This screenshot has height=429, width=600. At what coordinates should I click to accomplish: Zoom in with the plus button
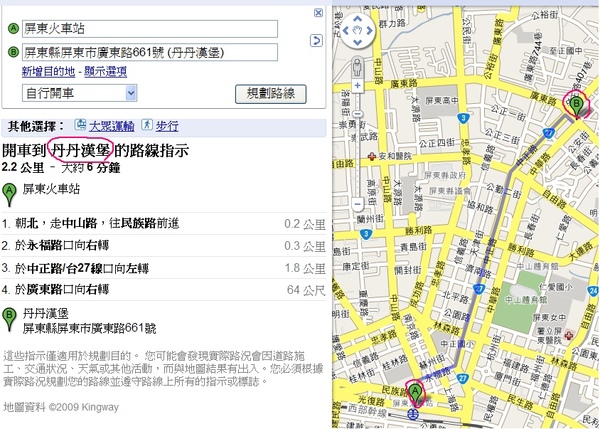[x=356, y=87]
